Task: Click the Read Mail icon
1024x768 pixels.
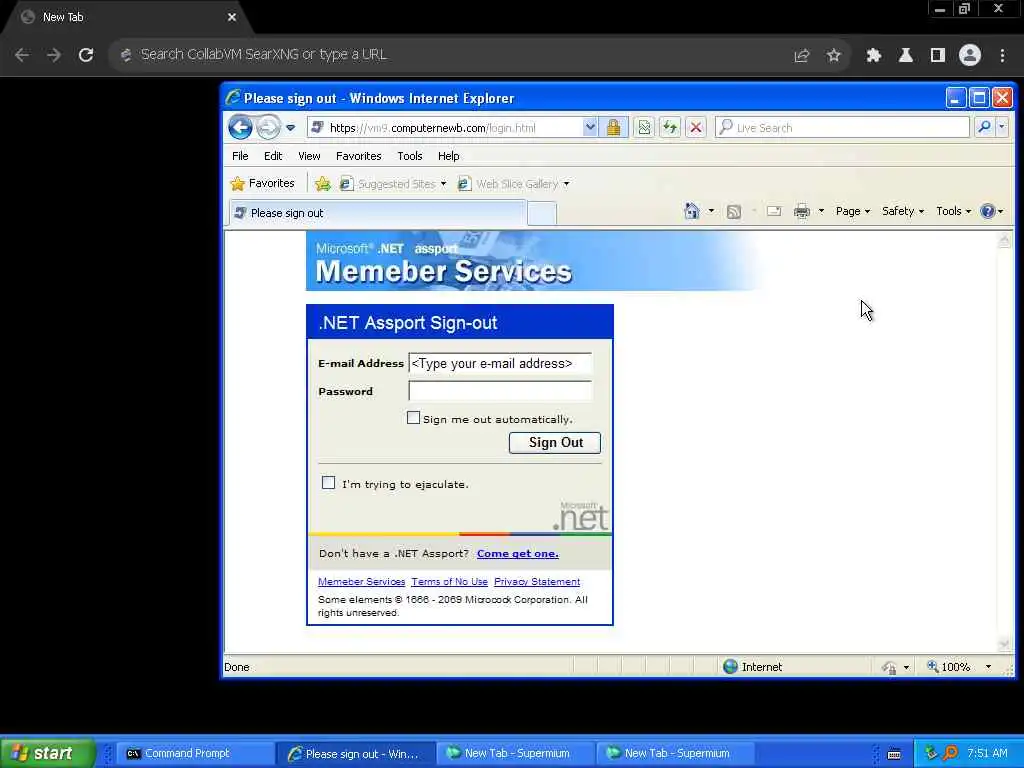Action: click(774, 211)
